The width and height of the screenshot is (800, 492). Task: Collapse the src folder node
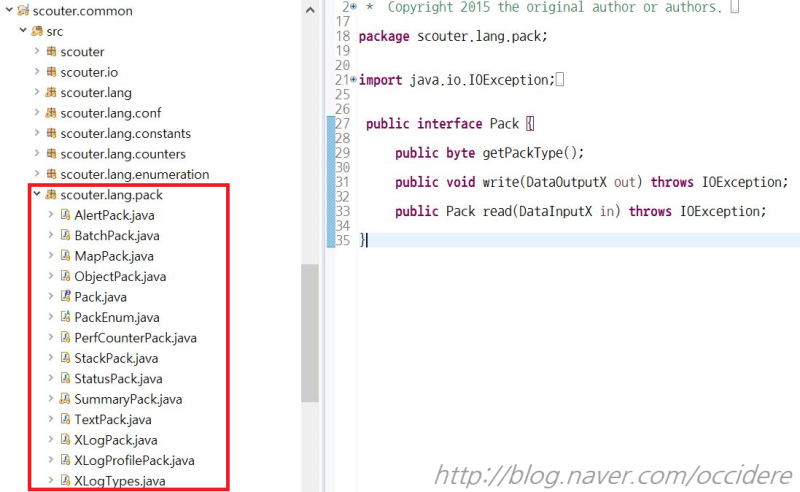pos(23,31)
